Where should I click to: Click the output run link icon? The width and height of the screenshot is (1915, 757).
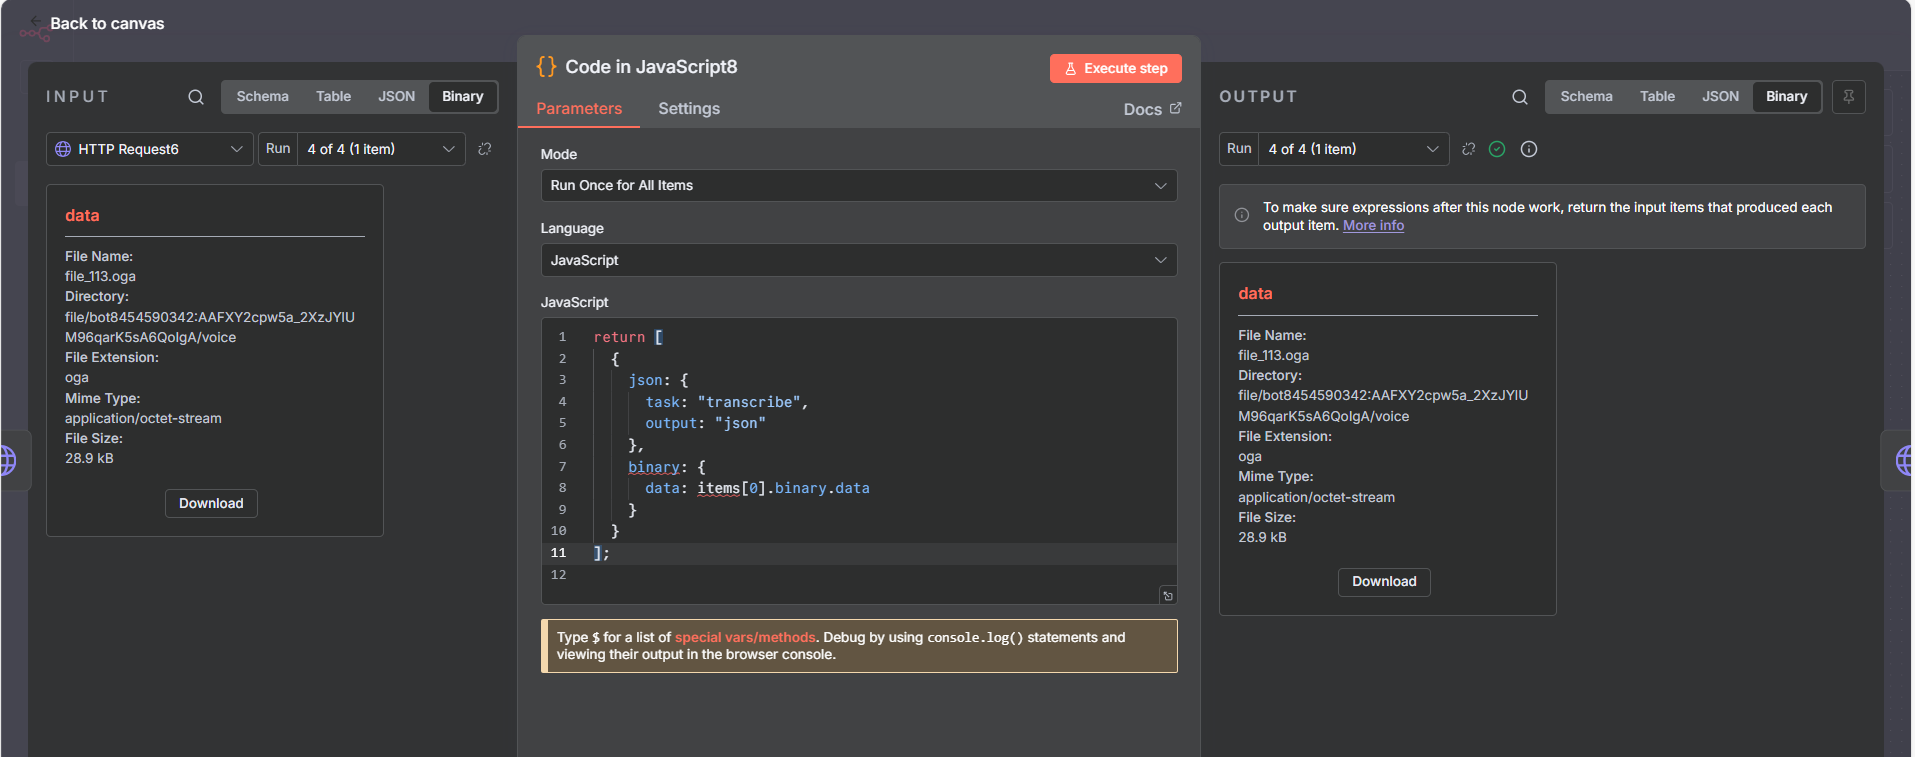click(1468, 149)
